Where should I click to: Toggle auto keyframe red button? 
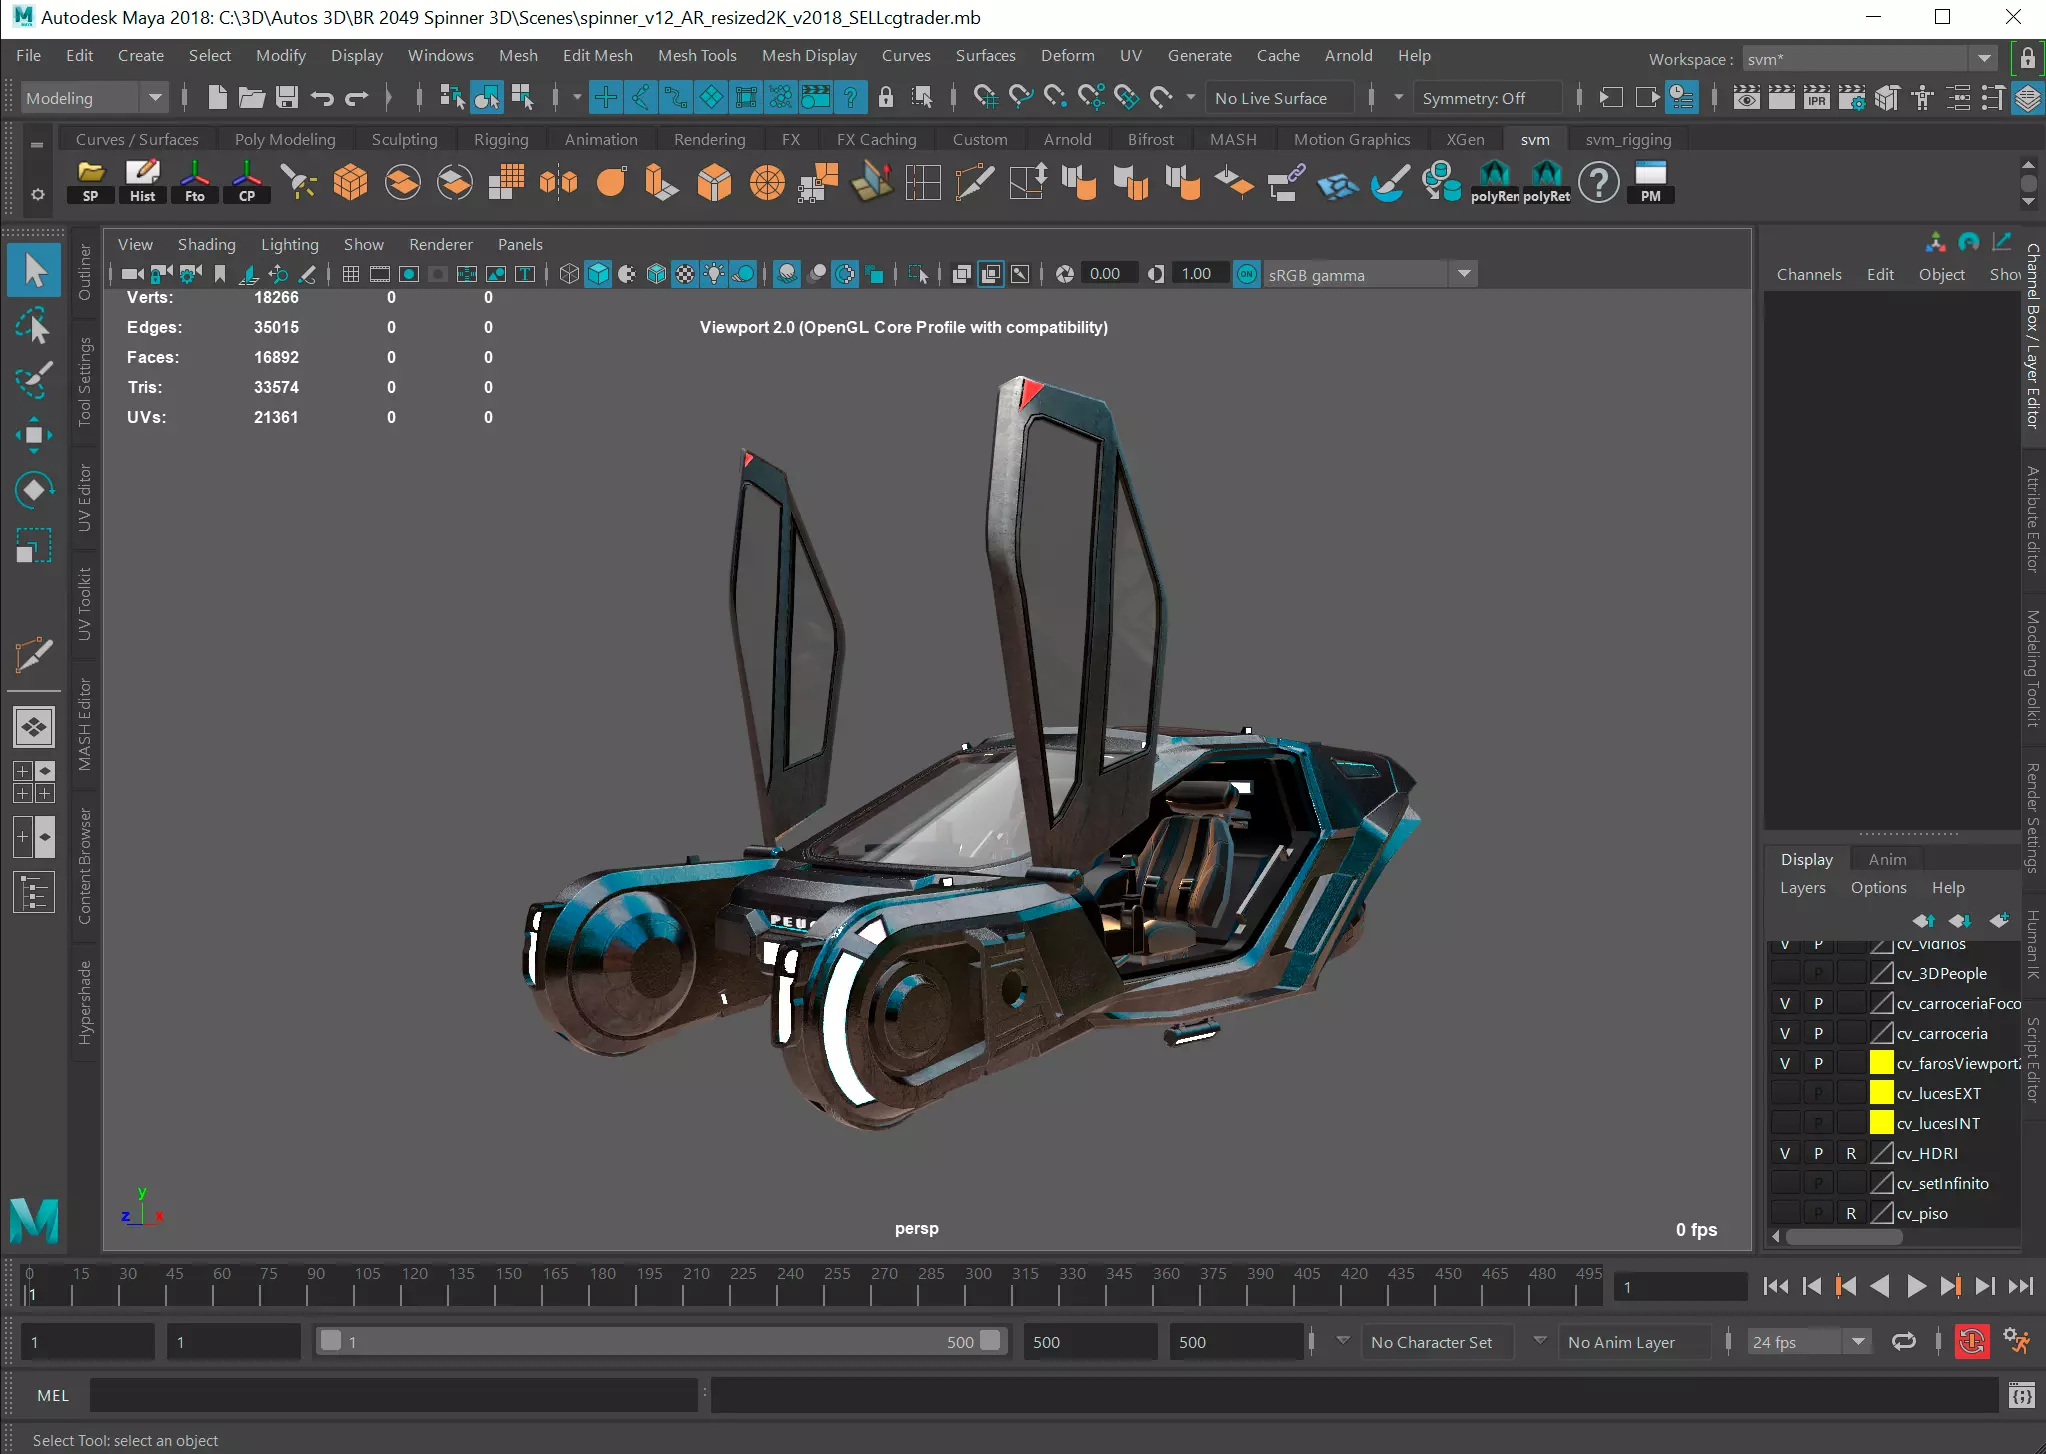coord(1971,1342)
